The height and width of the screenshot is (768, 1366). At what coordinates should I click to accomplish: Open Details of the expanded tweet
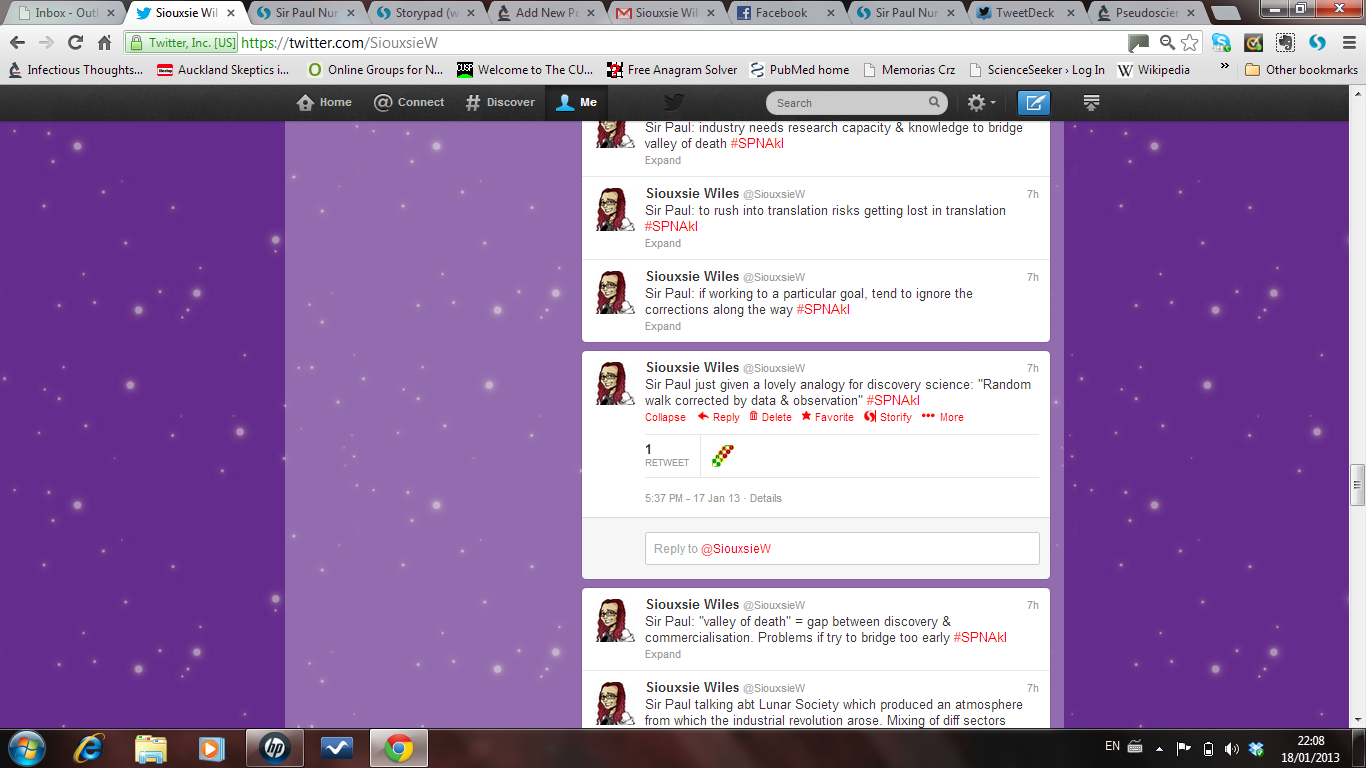[x=766, y=498]
